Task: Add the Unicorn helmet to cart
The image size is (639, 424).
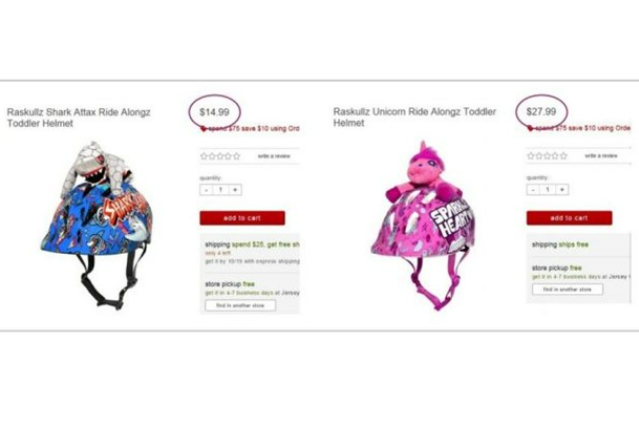Action: [569, 218]
